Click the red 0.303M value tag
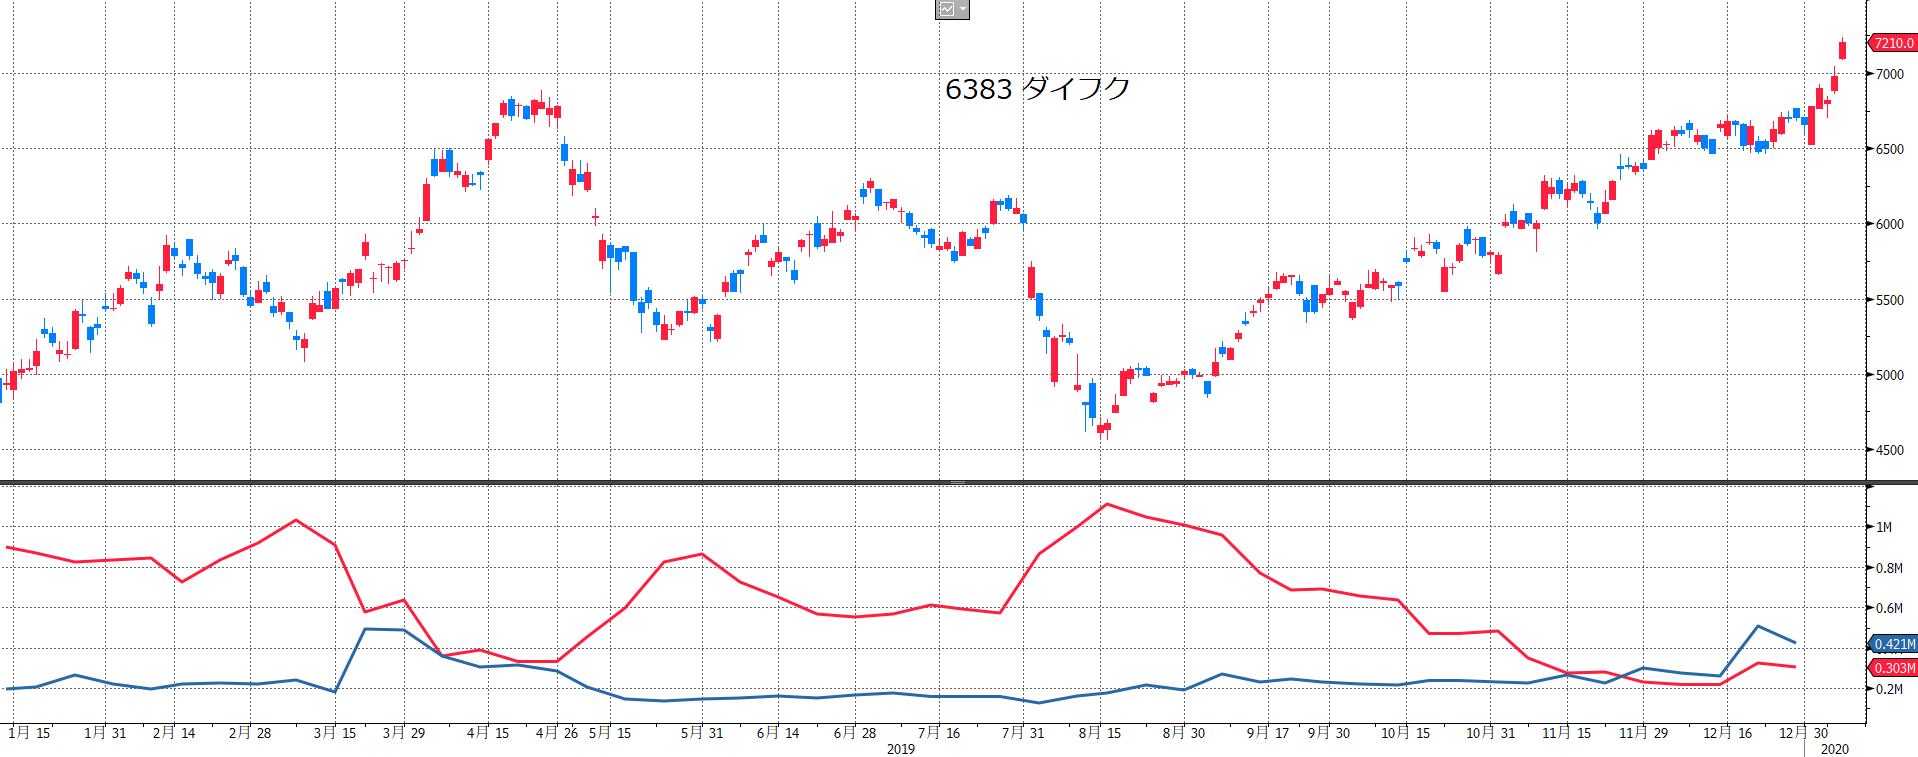Viewport: 1918px width, 757px height. [1894, 668]
